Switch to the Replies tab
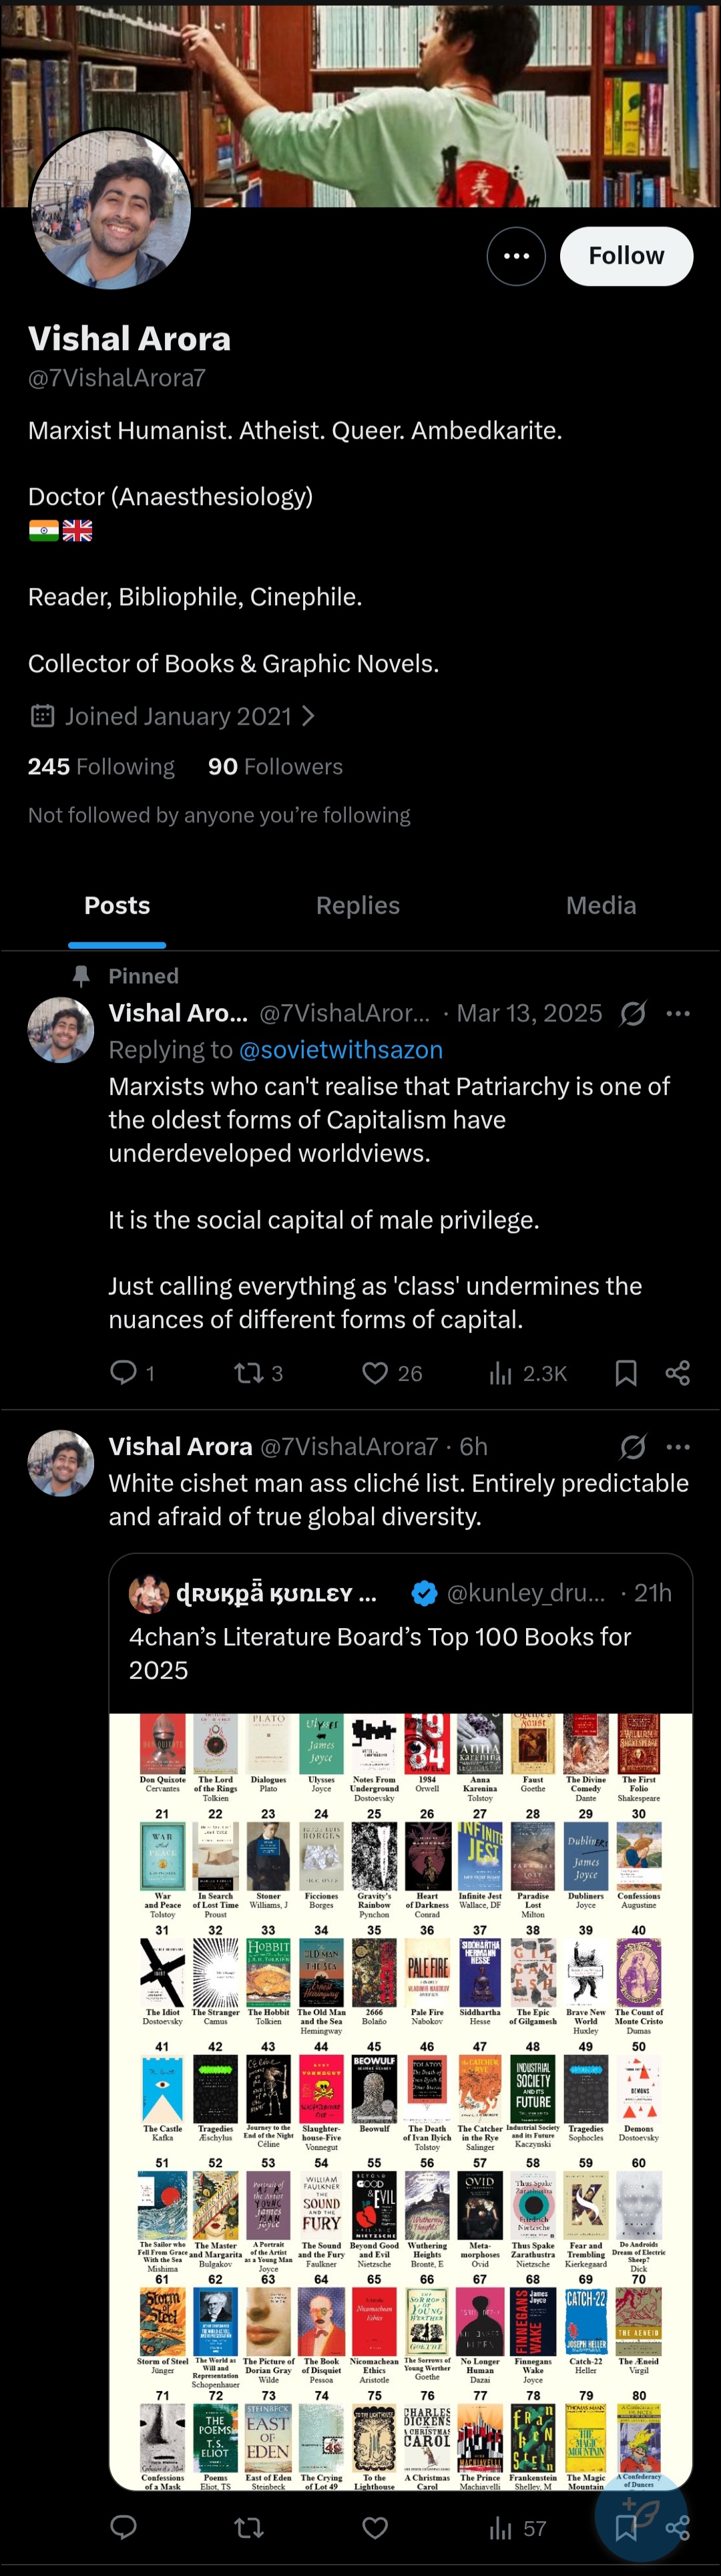The image size is (721, 2576). [358, 905]
